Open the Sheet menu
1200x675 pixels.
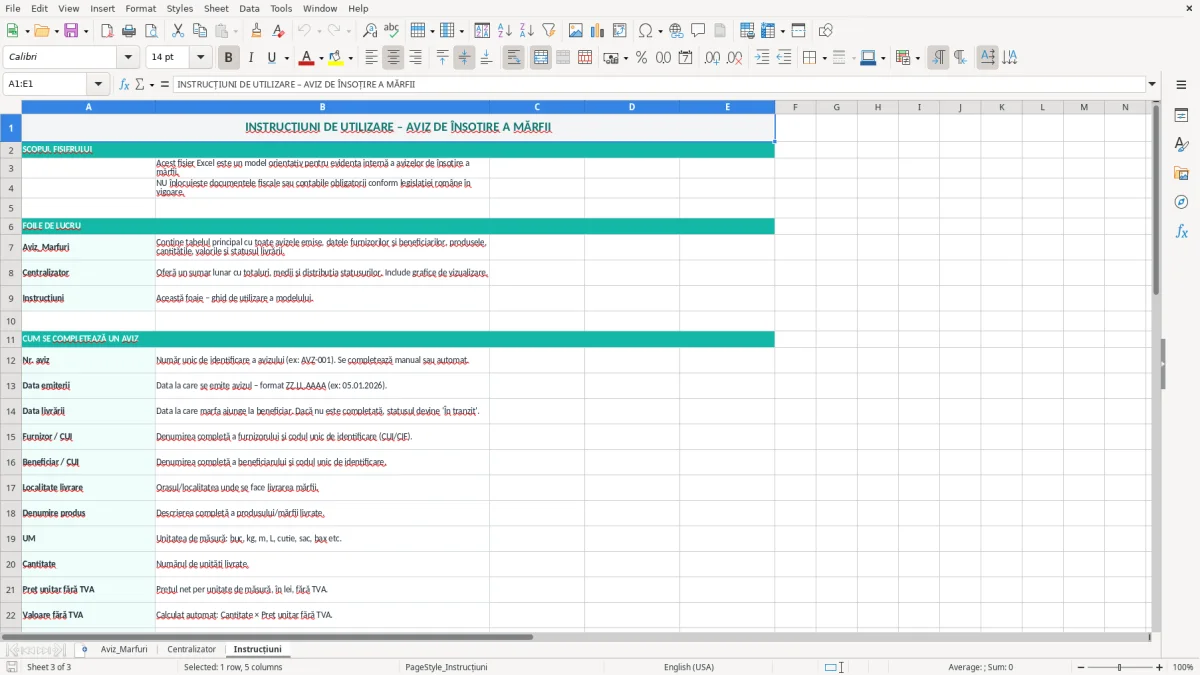pyautogui.click(x=216, y=8)
